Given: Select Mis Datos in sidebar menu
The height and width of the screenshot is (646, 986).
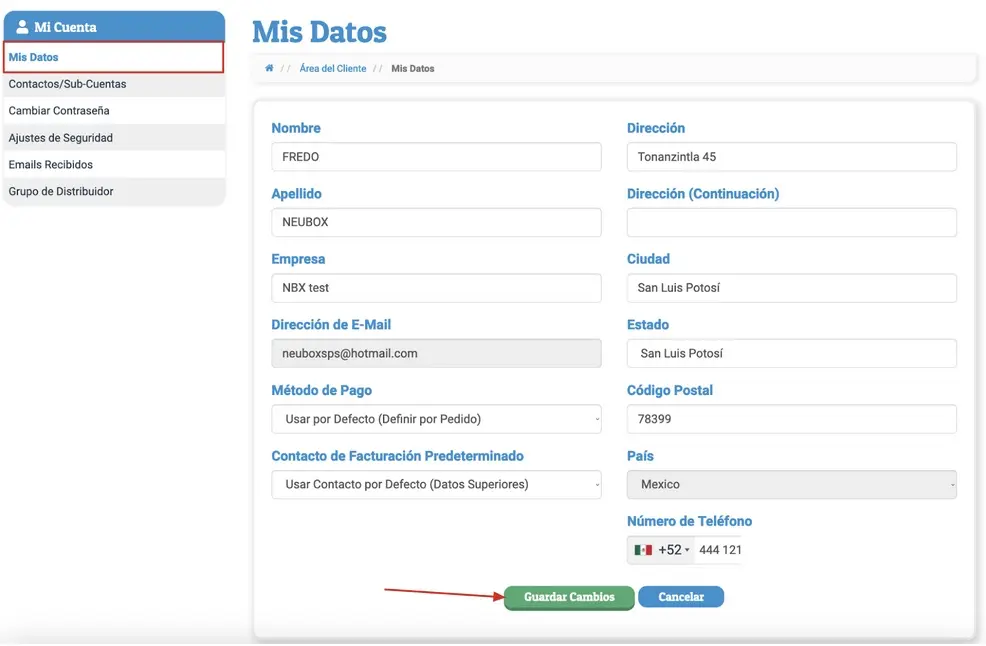Looking at the screenshot, I should 114,57.
